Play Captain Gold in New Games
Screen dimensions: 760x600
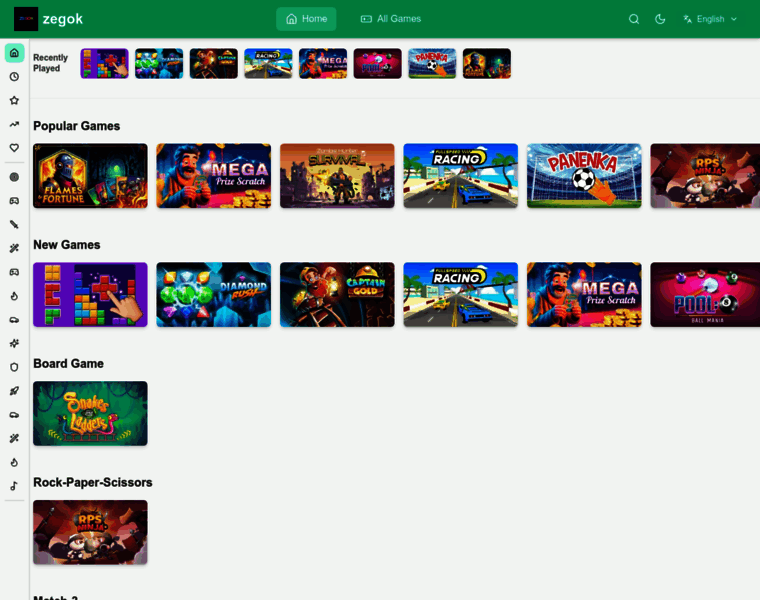(337, 294)
